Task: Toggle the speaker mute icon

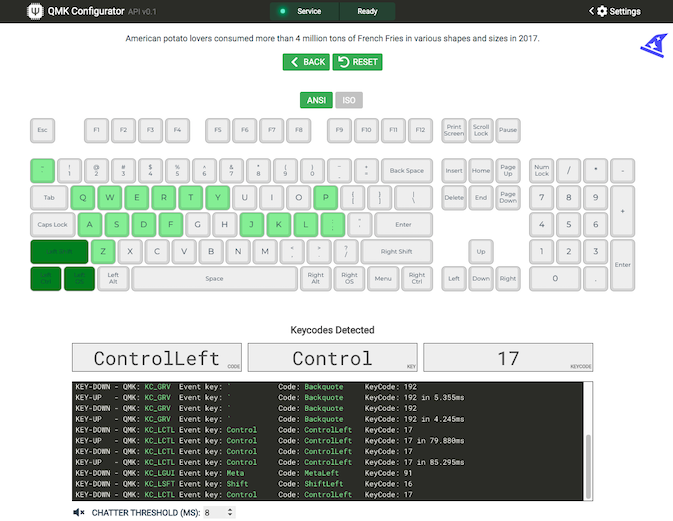Action: pyautogui.click(x=79, y=512)
